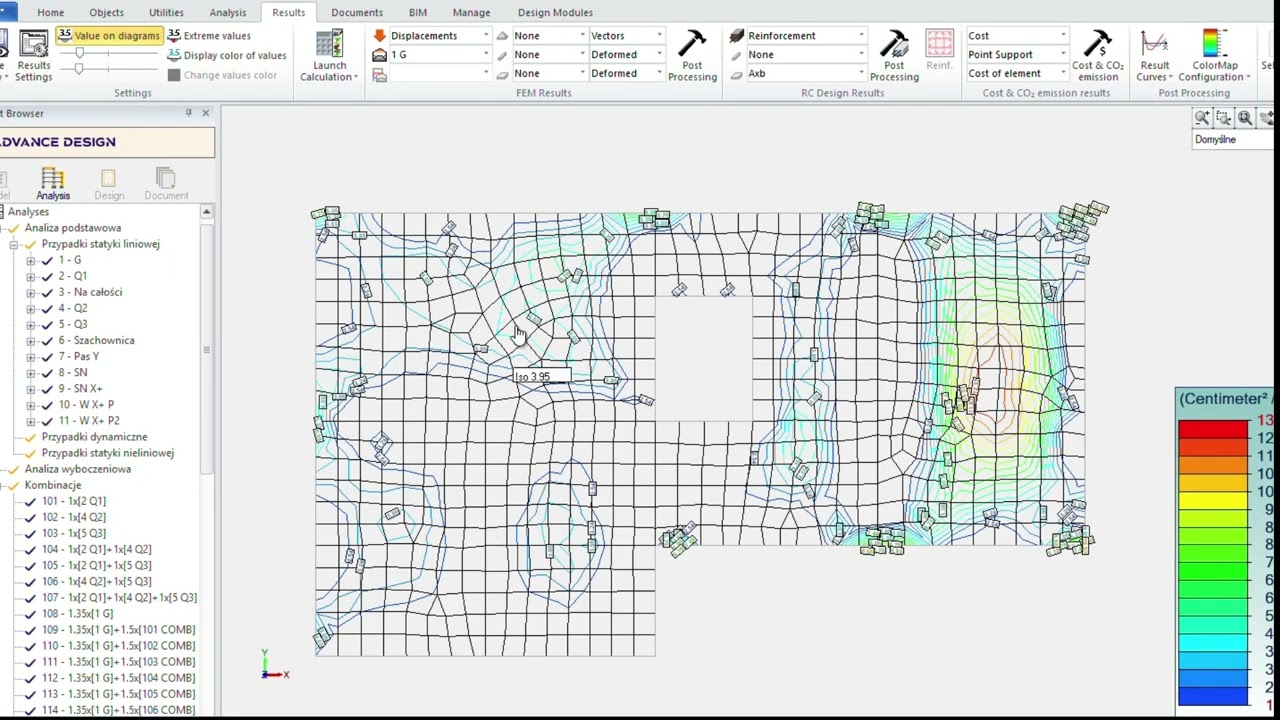Toggle check for combination 108 - 1.35x[1 G]
1280x720 pixels.
30,613
